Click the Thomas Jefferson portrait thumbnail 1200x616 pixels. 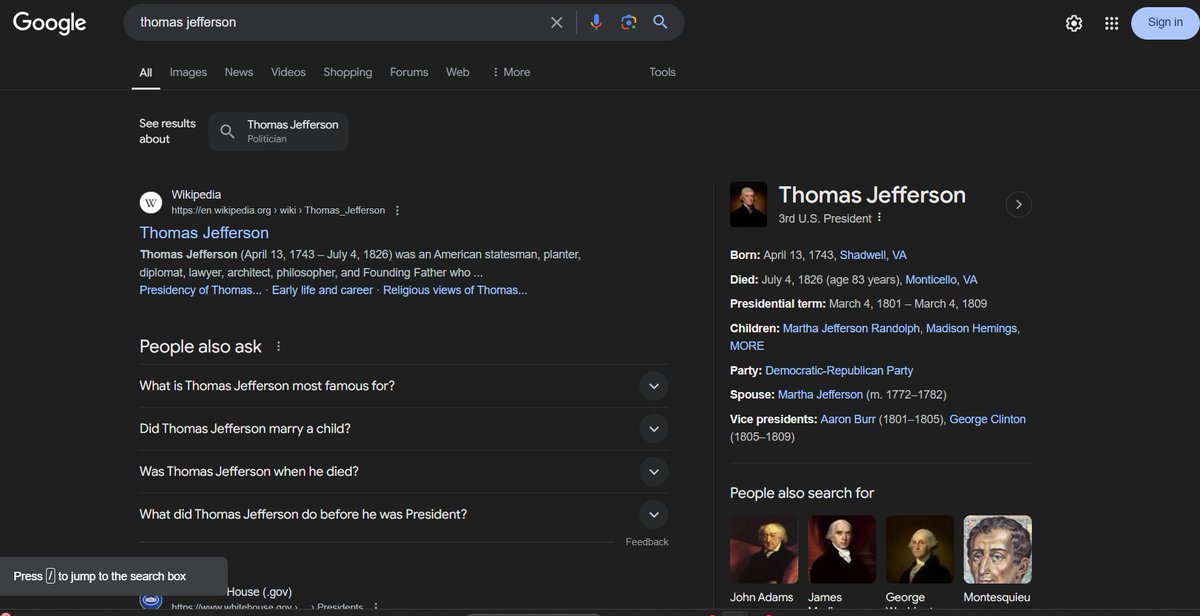tap(748, 204)
